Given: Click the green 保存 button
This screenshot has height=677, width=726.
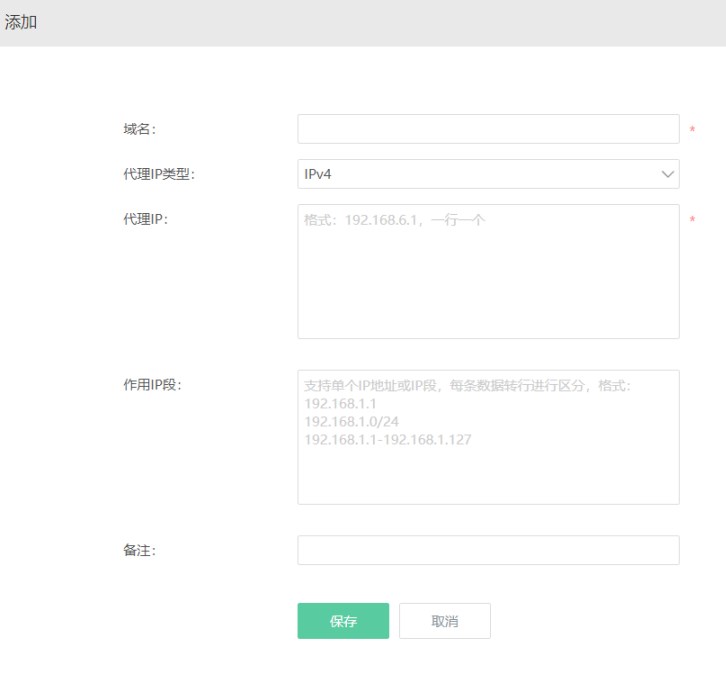Looking at the screenshot, I should coord(343,621).
